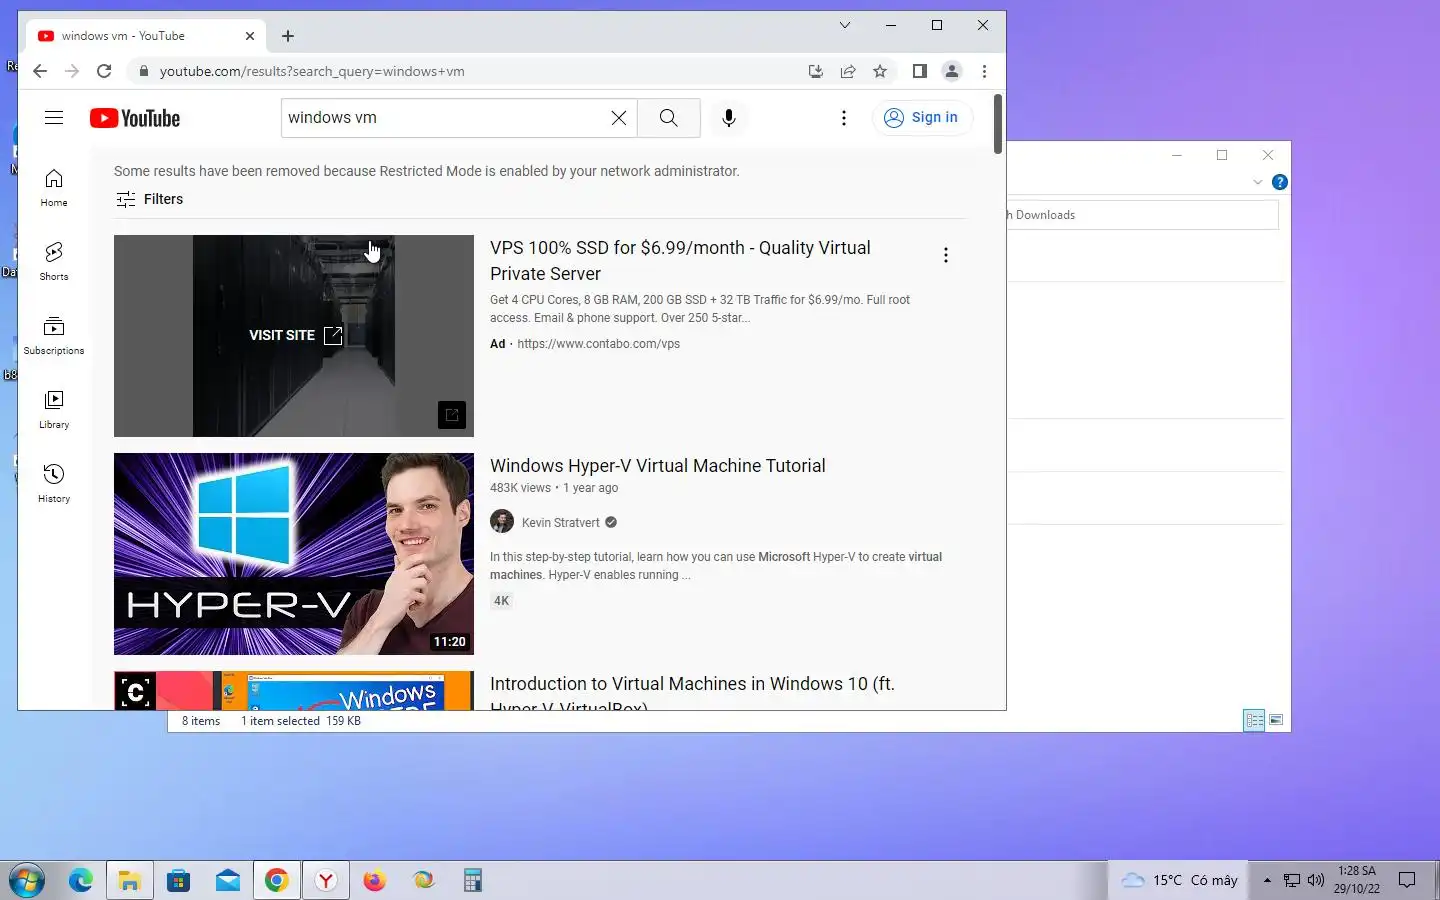Launch Microsoft Edge from taskbar
Screen dimensions: 1440x900
coord(80,881)
